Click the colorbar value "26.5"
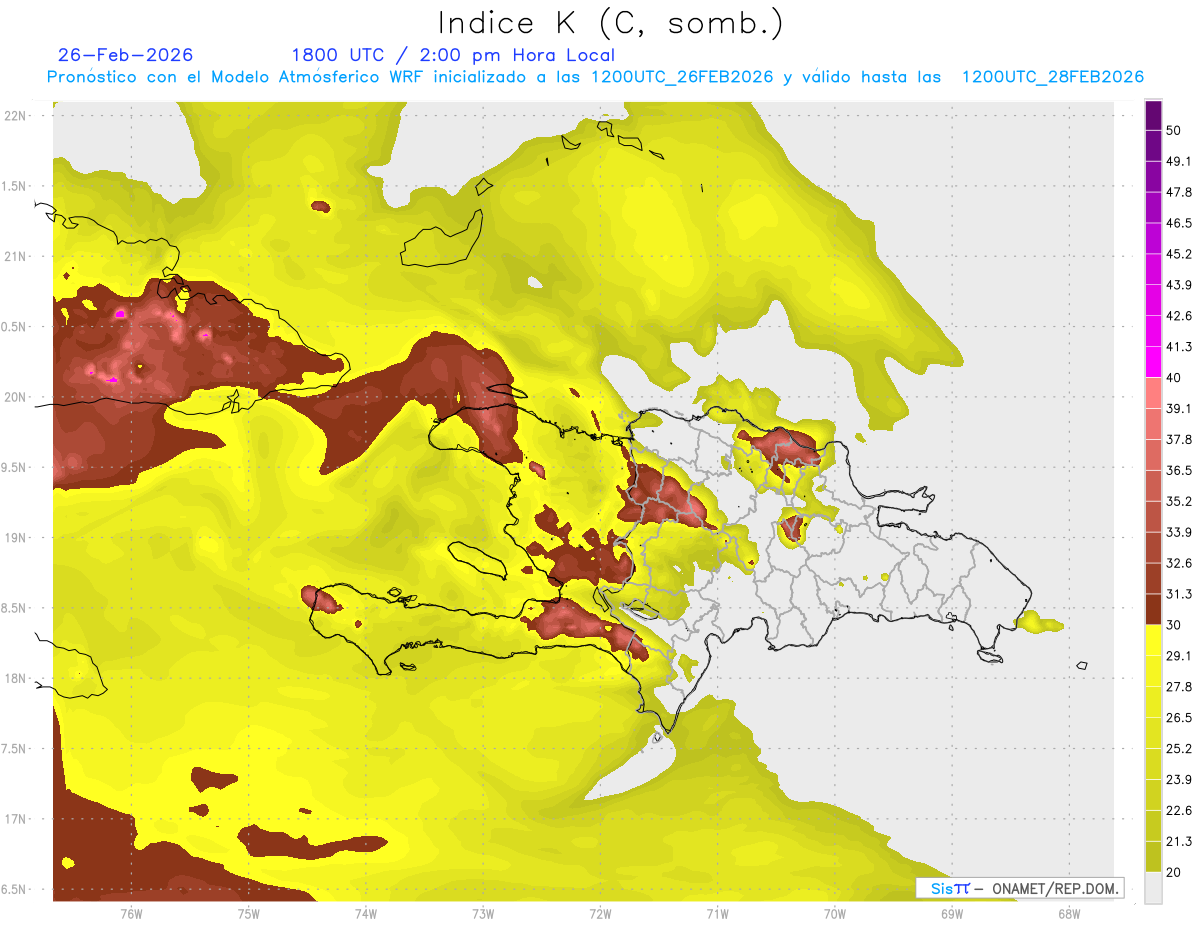Image resolution: width=1200 pixels, height=927 pixels. [1179, 718]
